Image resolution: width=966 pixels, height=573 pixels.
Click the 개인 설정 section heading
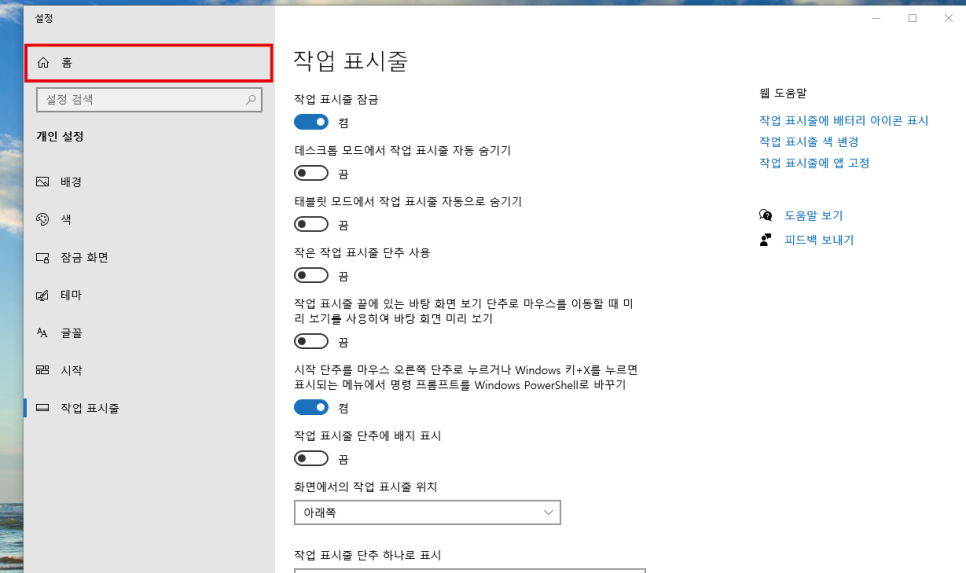click(x=60, y=136)
